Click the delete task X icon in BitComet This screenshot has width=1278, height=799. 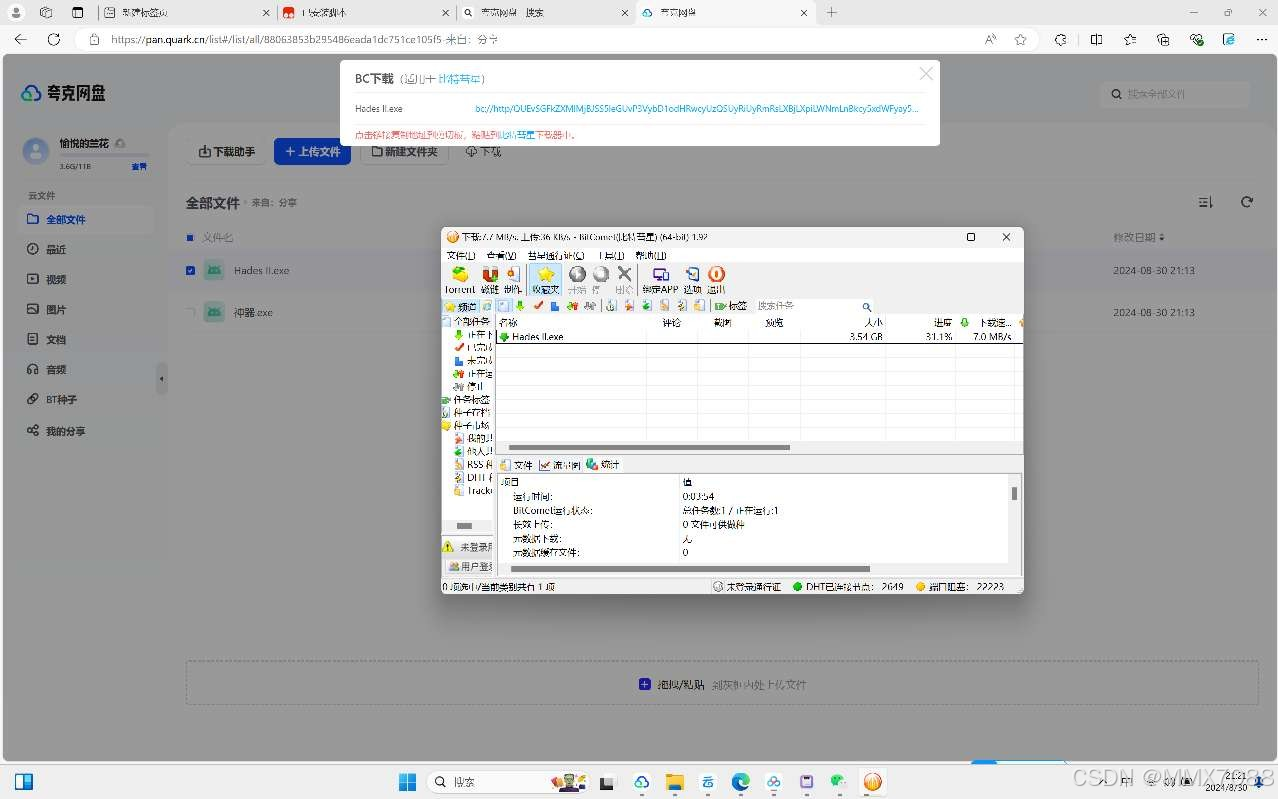tap(625, 279)
